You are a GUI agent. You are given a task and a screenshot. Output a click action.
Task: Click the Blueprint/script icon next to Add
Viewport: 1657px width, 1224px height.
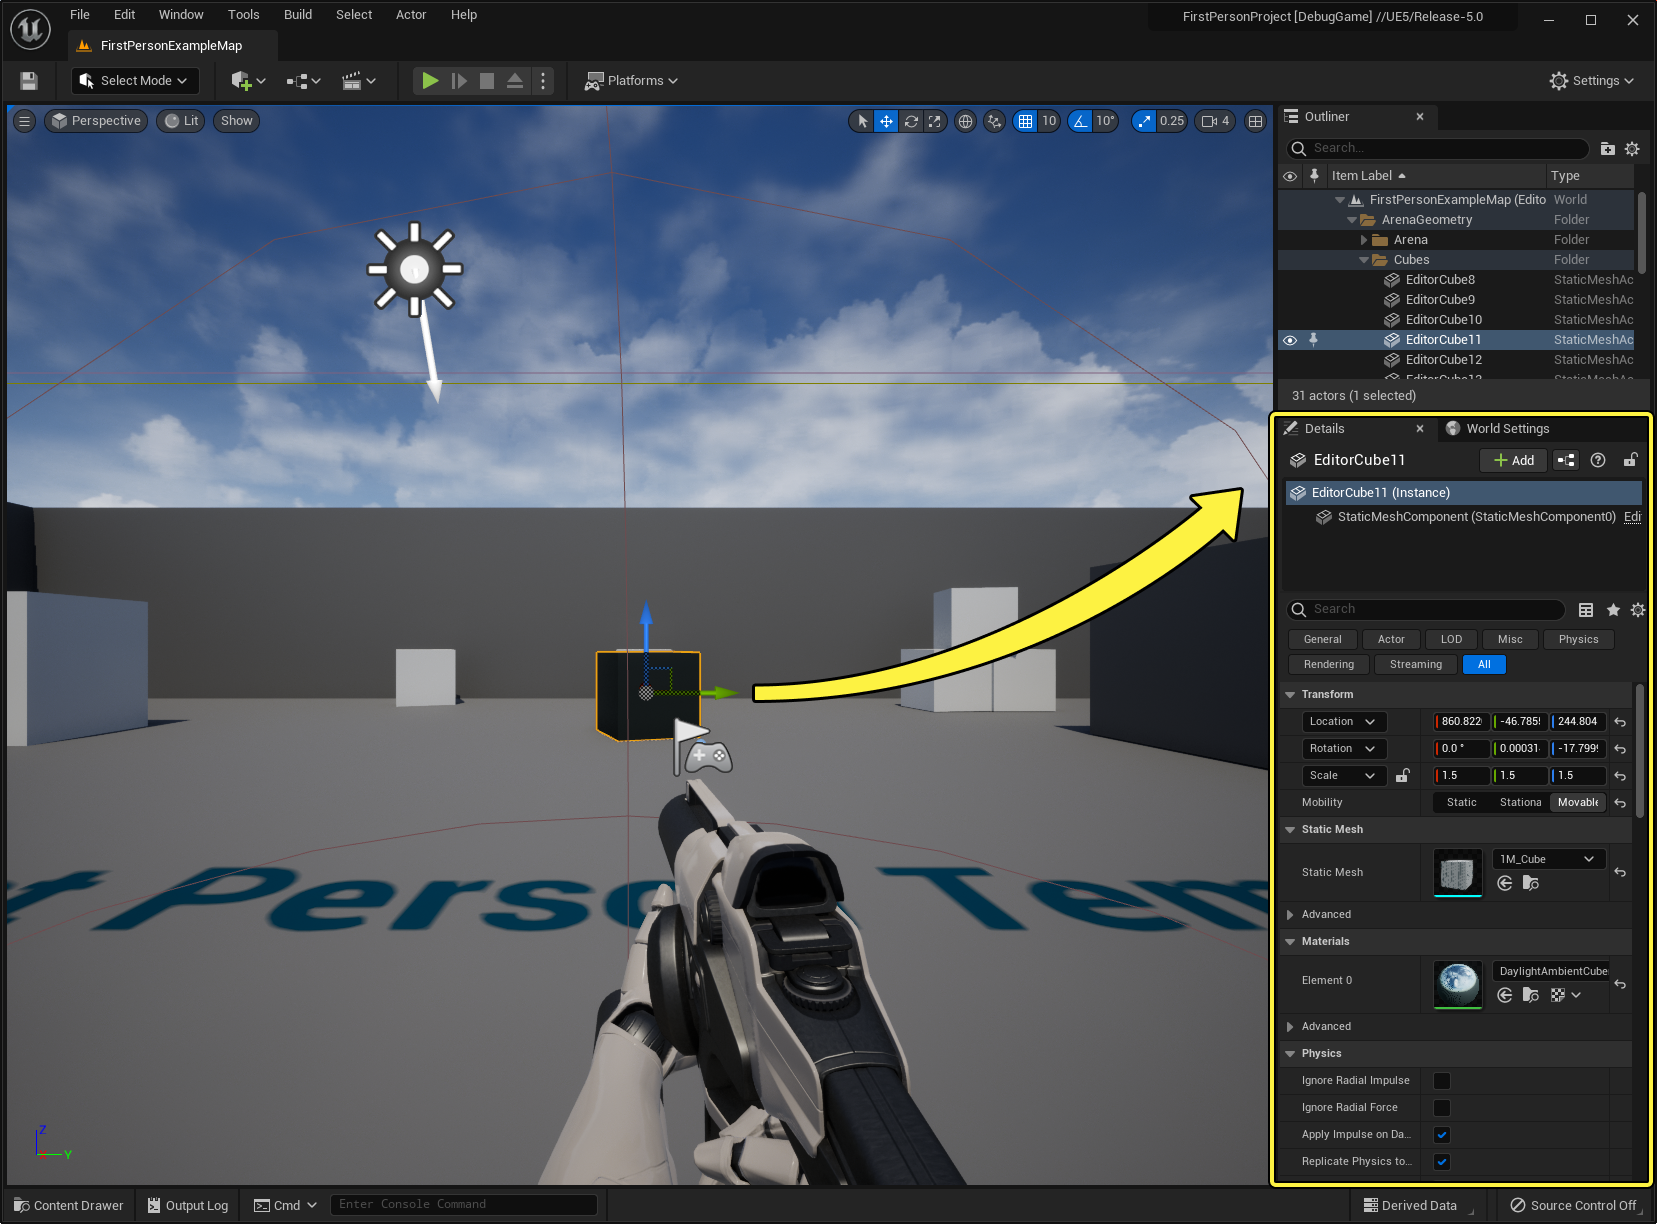[1566, 460]
